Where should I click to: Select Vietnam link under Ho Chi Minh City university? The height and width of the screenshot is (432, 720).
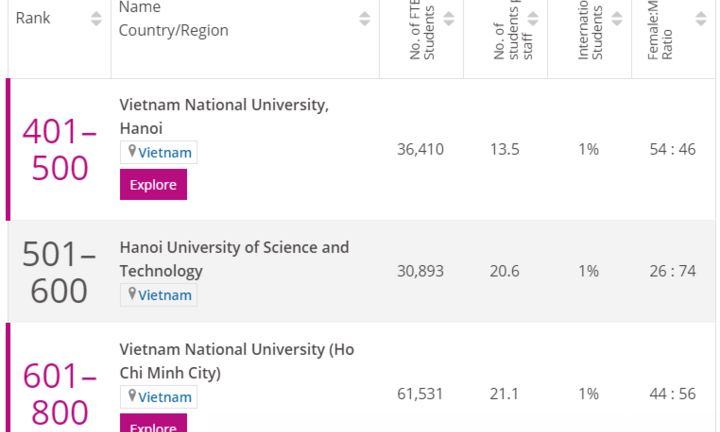click(164, 397)
